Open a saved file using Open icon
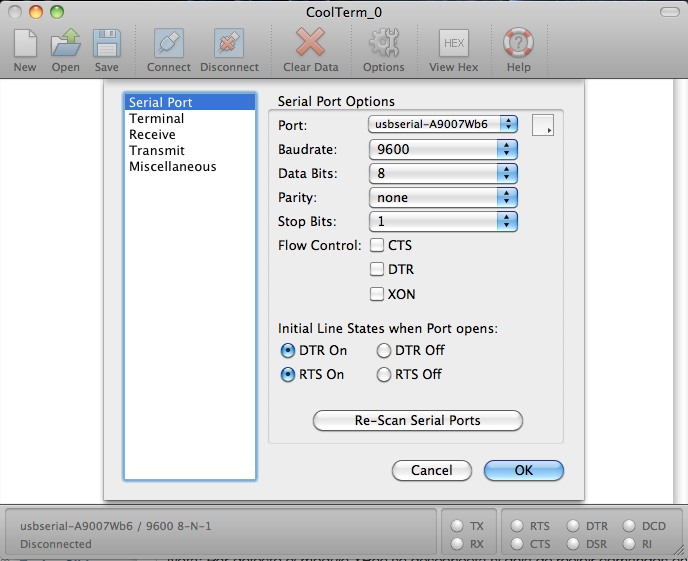The height and width of the screenshot is (561, 688). coord(66,43)
